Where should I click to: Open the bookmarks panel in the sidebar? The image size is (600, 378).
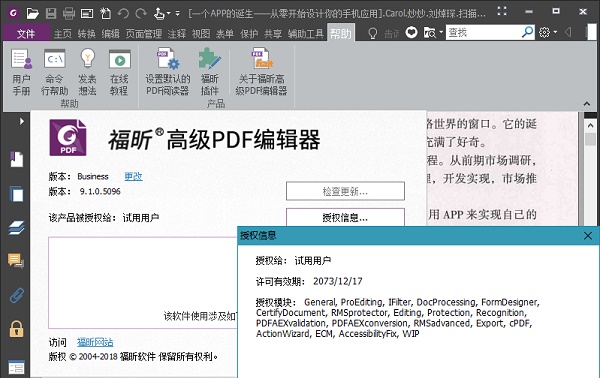click(x=17, y=159)
